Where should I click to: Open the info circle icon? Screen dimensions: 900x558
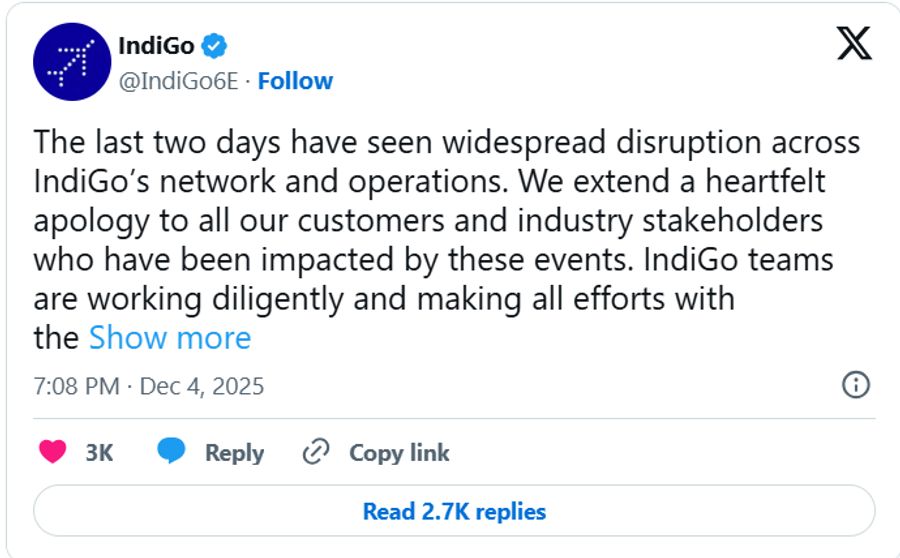856,385
